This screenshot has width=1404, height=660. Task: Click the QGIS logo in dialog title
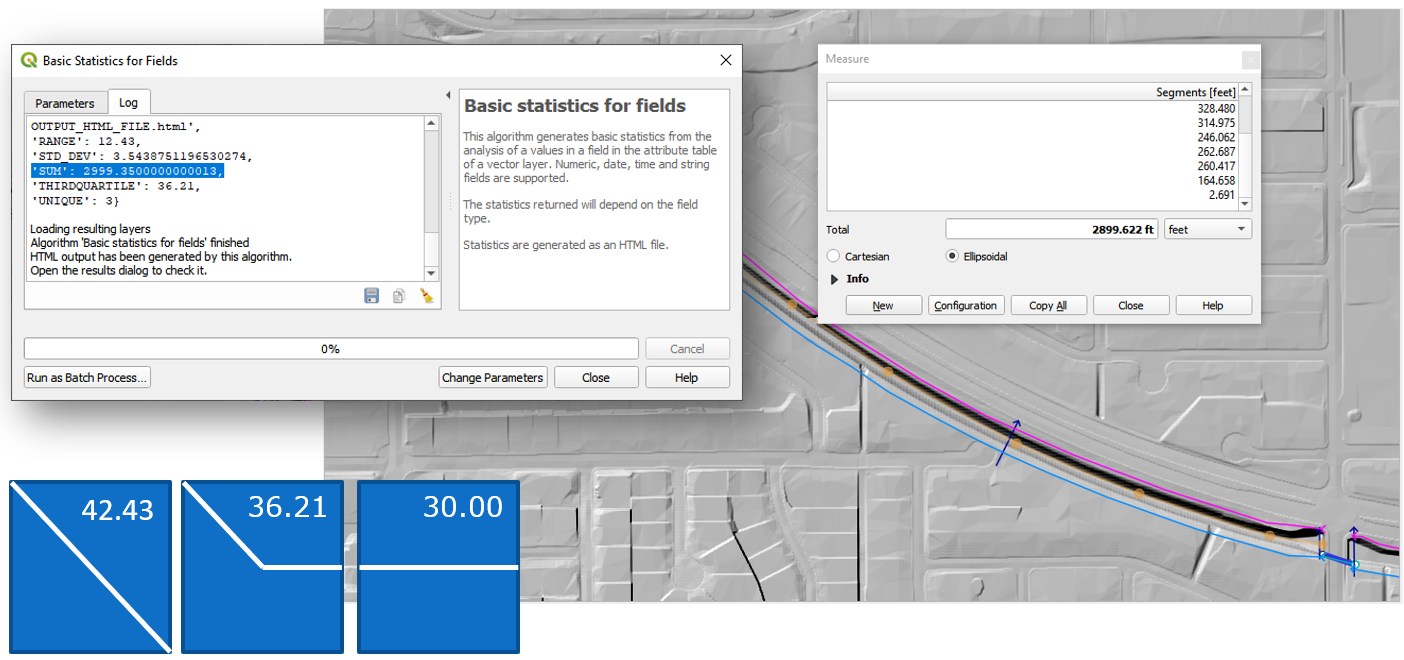pyautogui.click(x=29, y=60)
